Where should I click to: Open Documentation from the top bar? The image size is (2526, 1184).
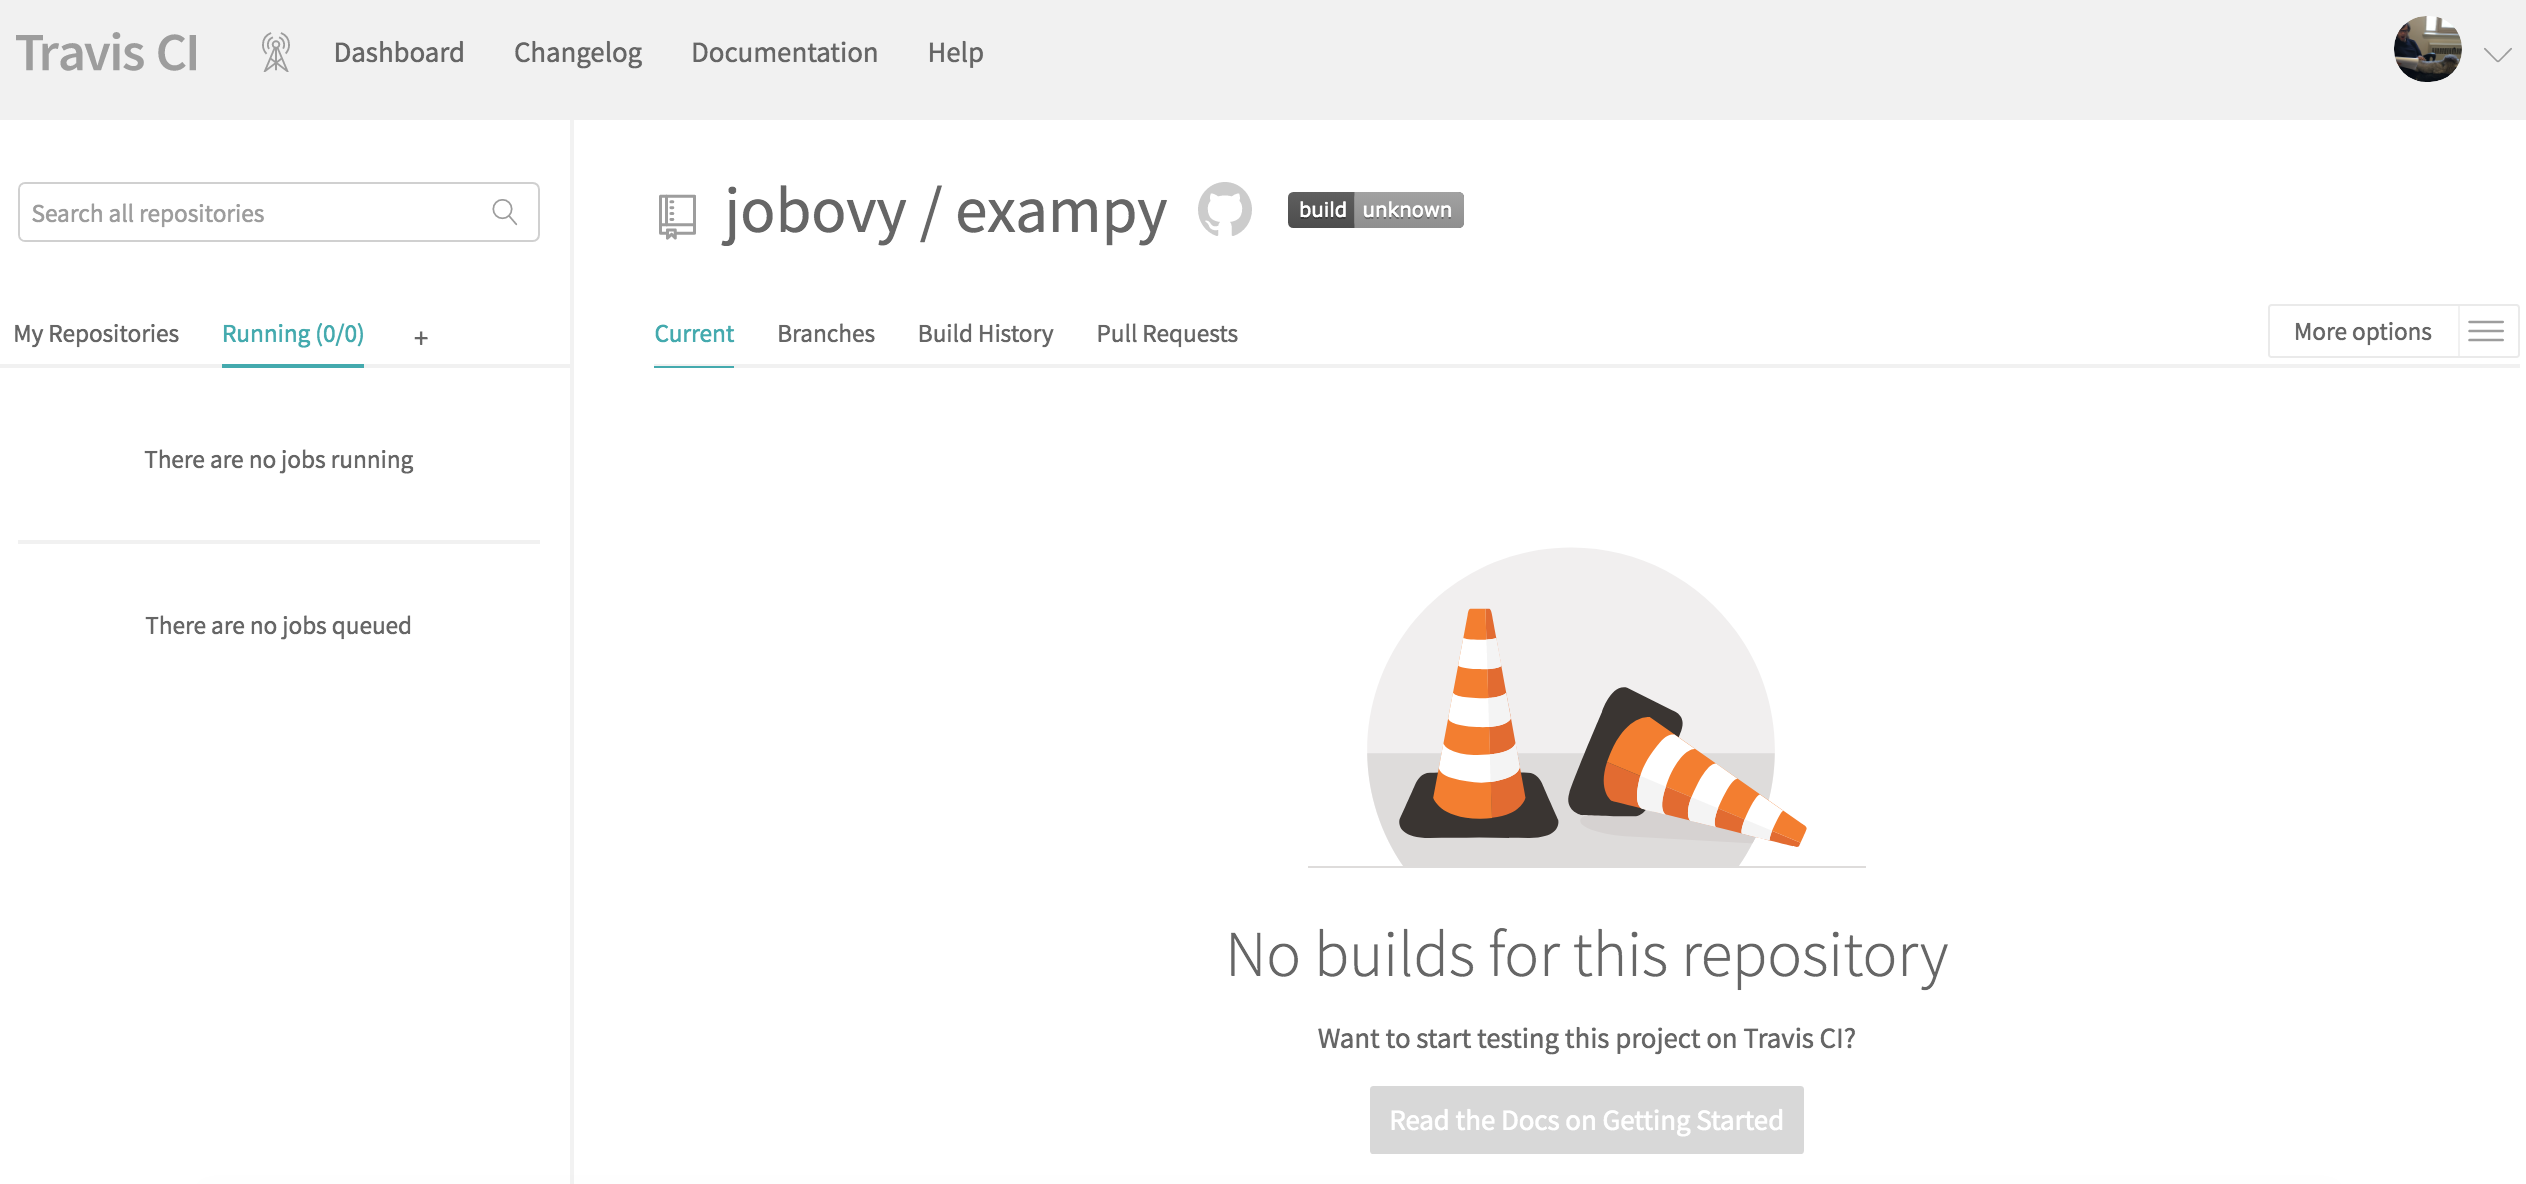pos(785,52)
